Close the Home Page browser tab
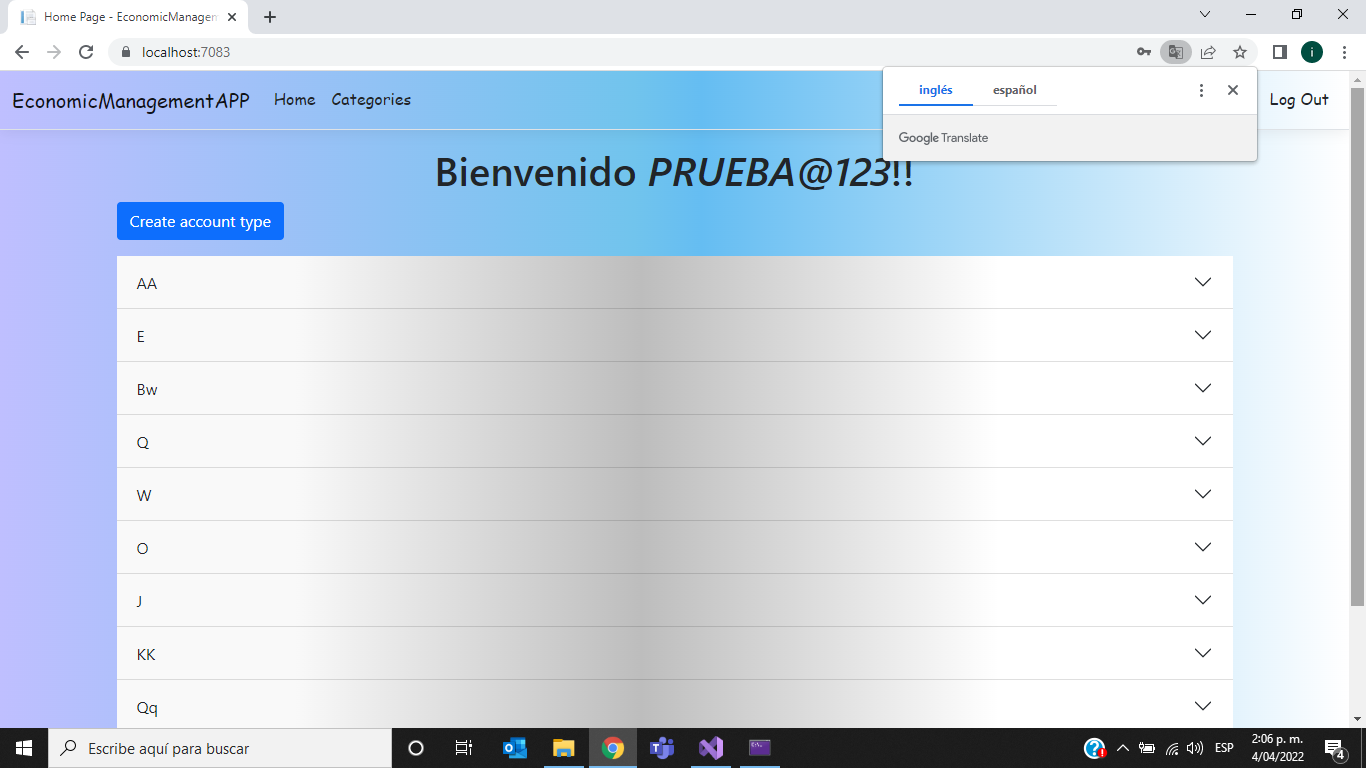Image resolution: width=1366 pixels, height=768 pixels. pos(232,17)
